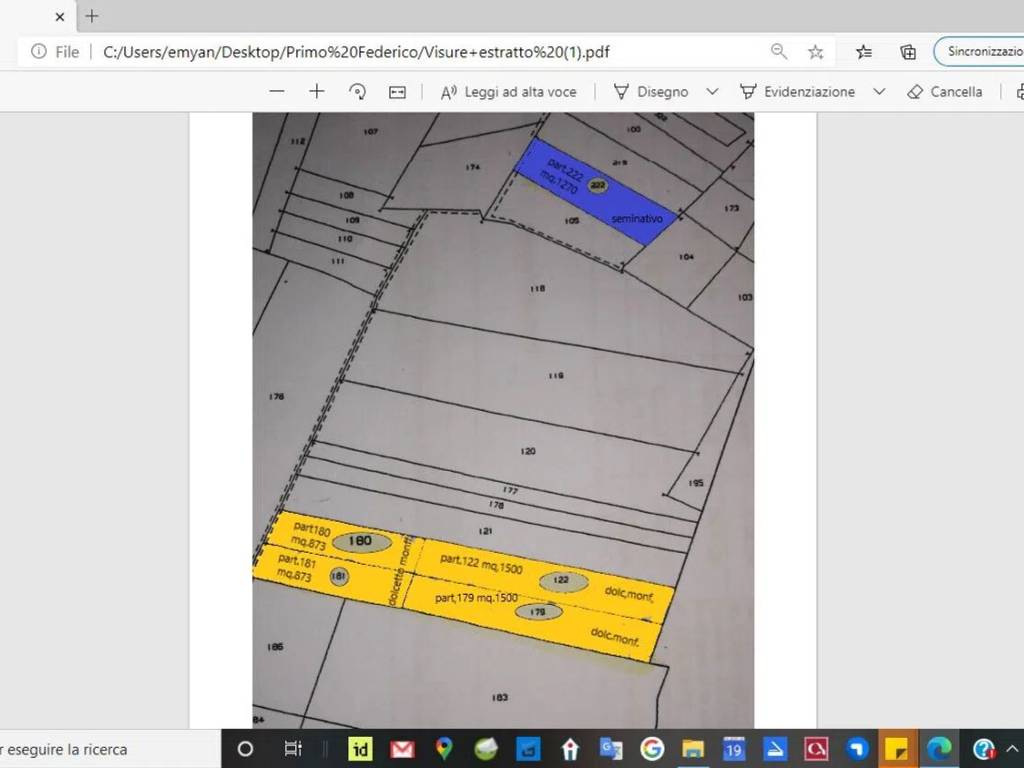Close the current browser tab
This screenshot has height=768, width=1024.
coord(60,17)
